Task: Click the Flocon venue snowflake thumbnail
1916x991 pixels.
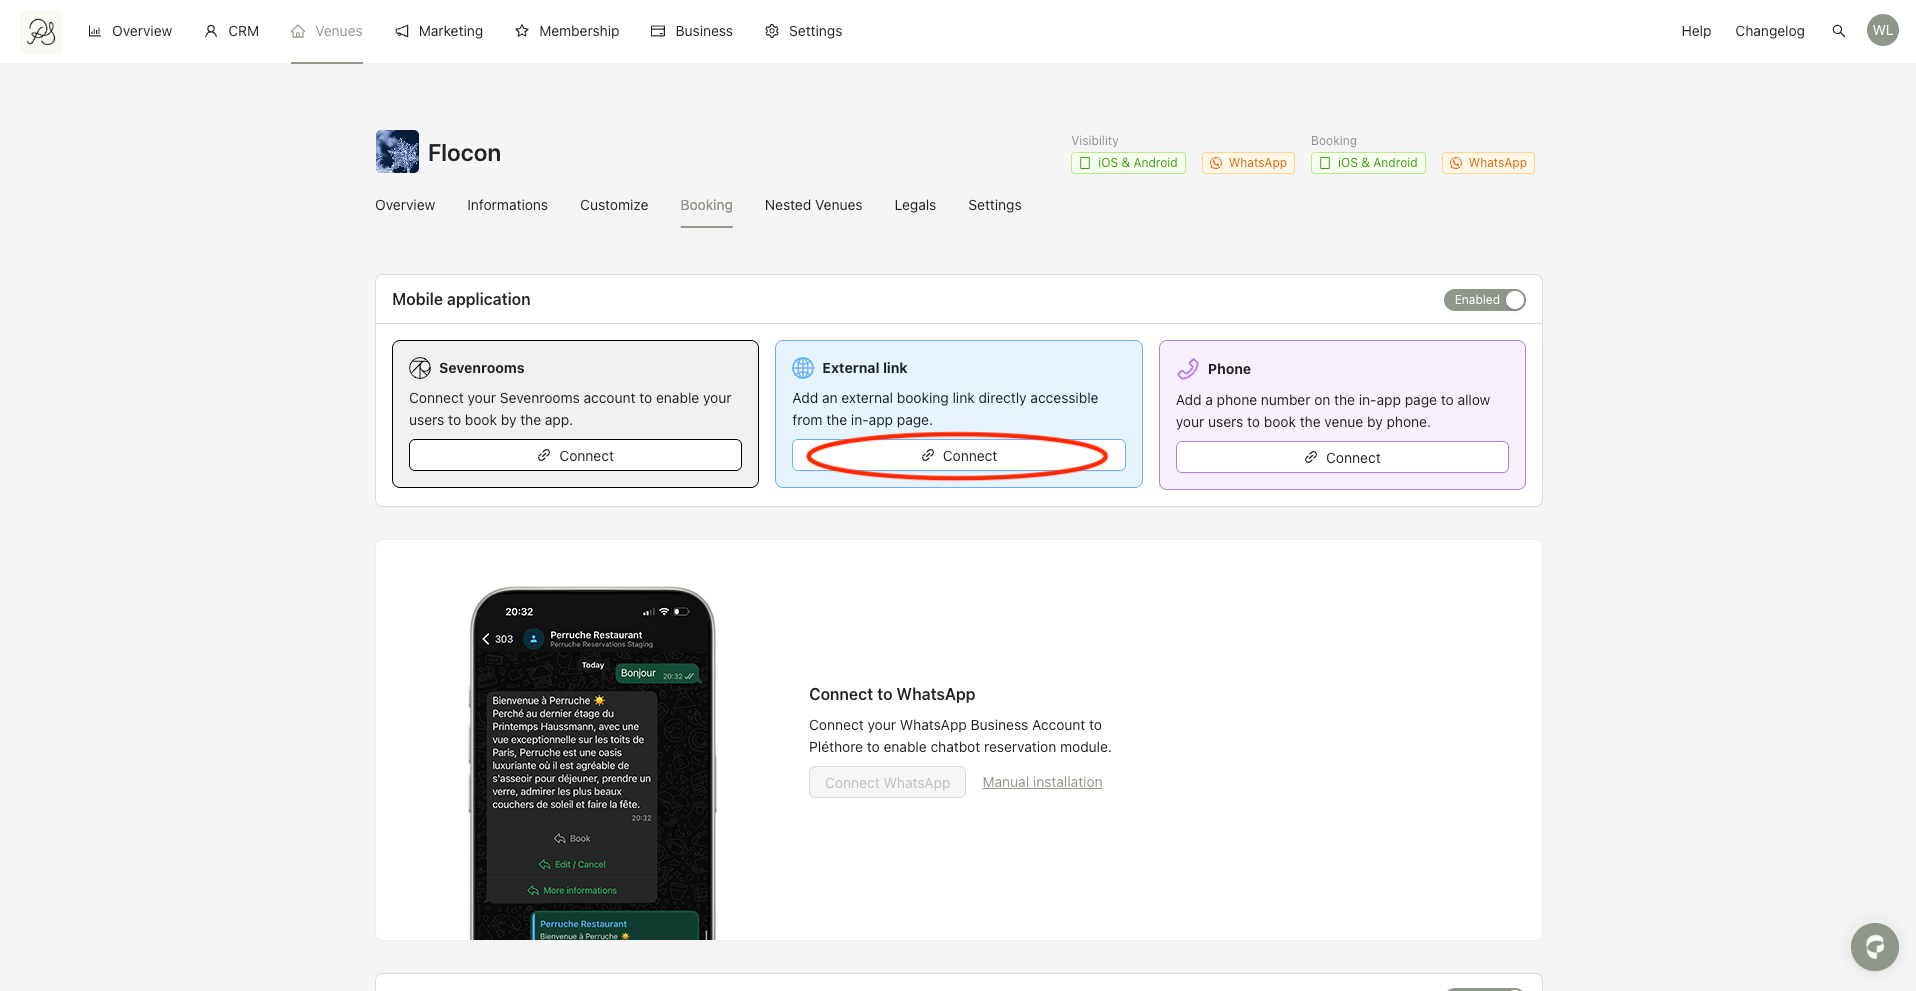Action: [397, 152]
